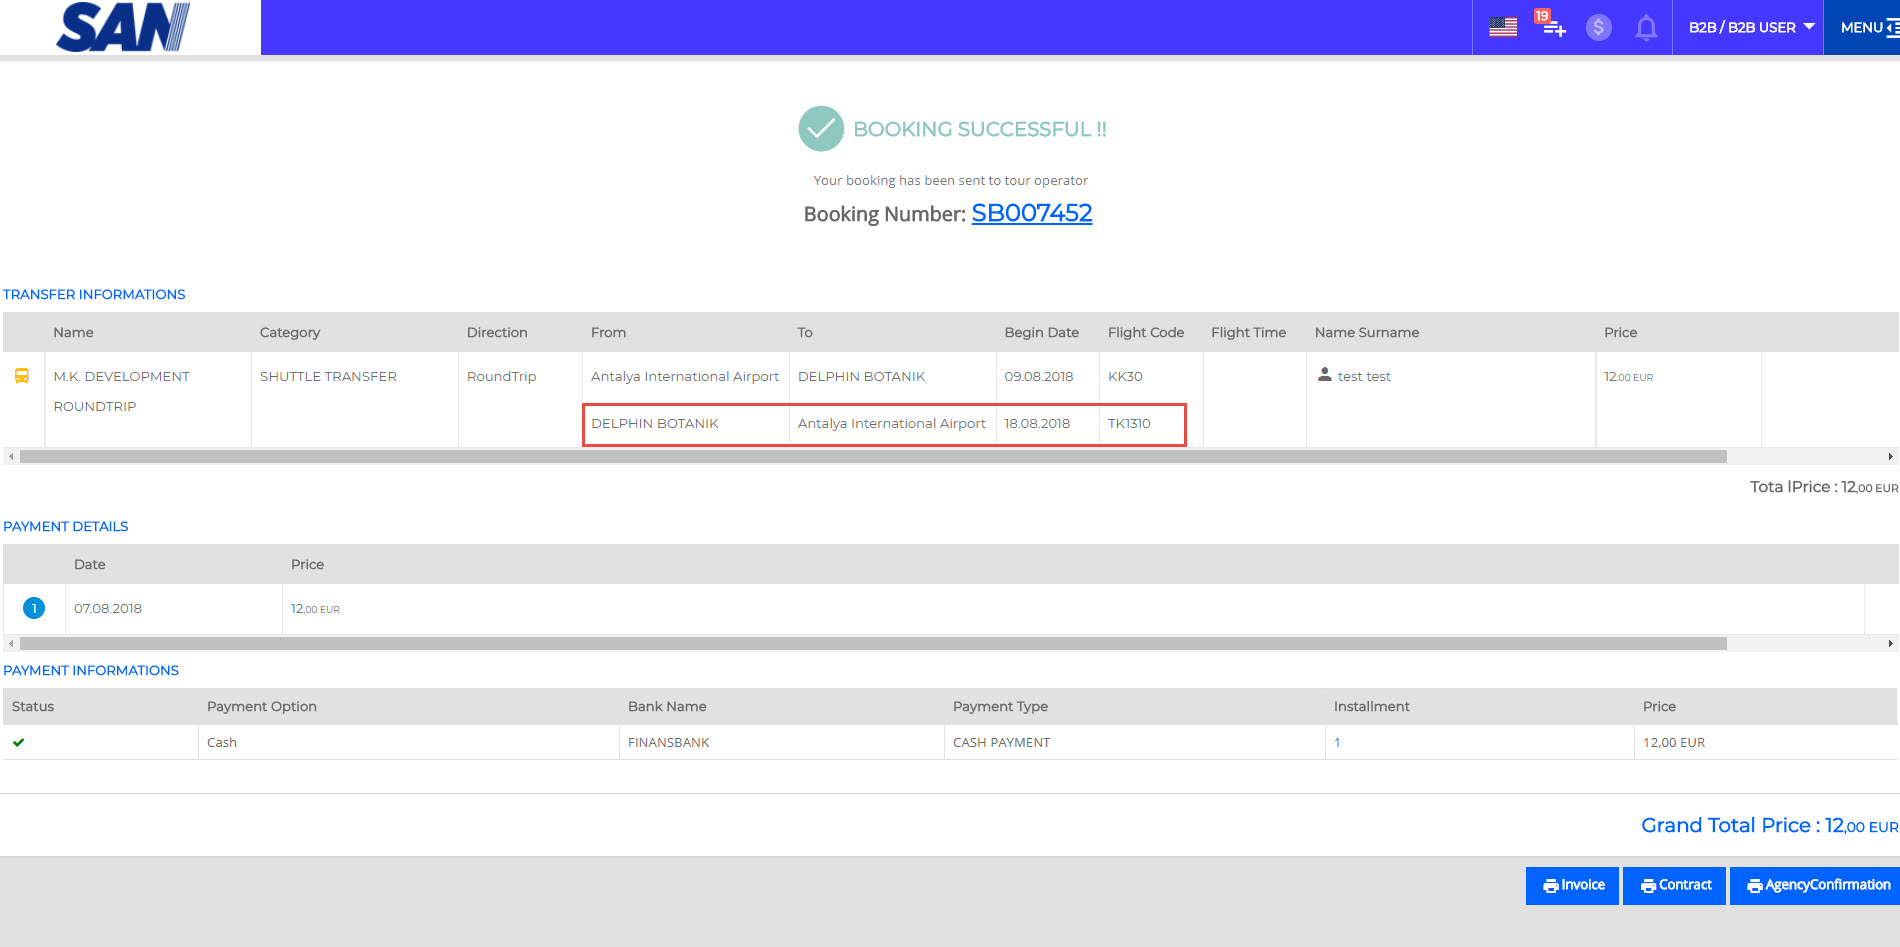This screenshot has height=947, width=1900.
Task: Open the MENU side panel
Action: (1866, 27)
